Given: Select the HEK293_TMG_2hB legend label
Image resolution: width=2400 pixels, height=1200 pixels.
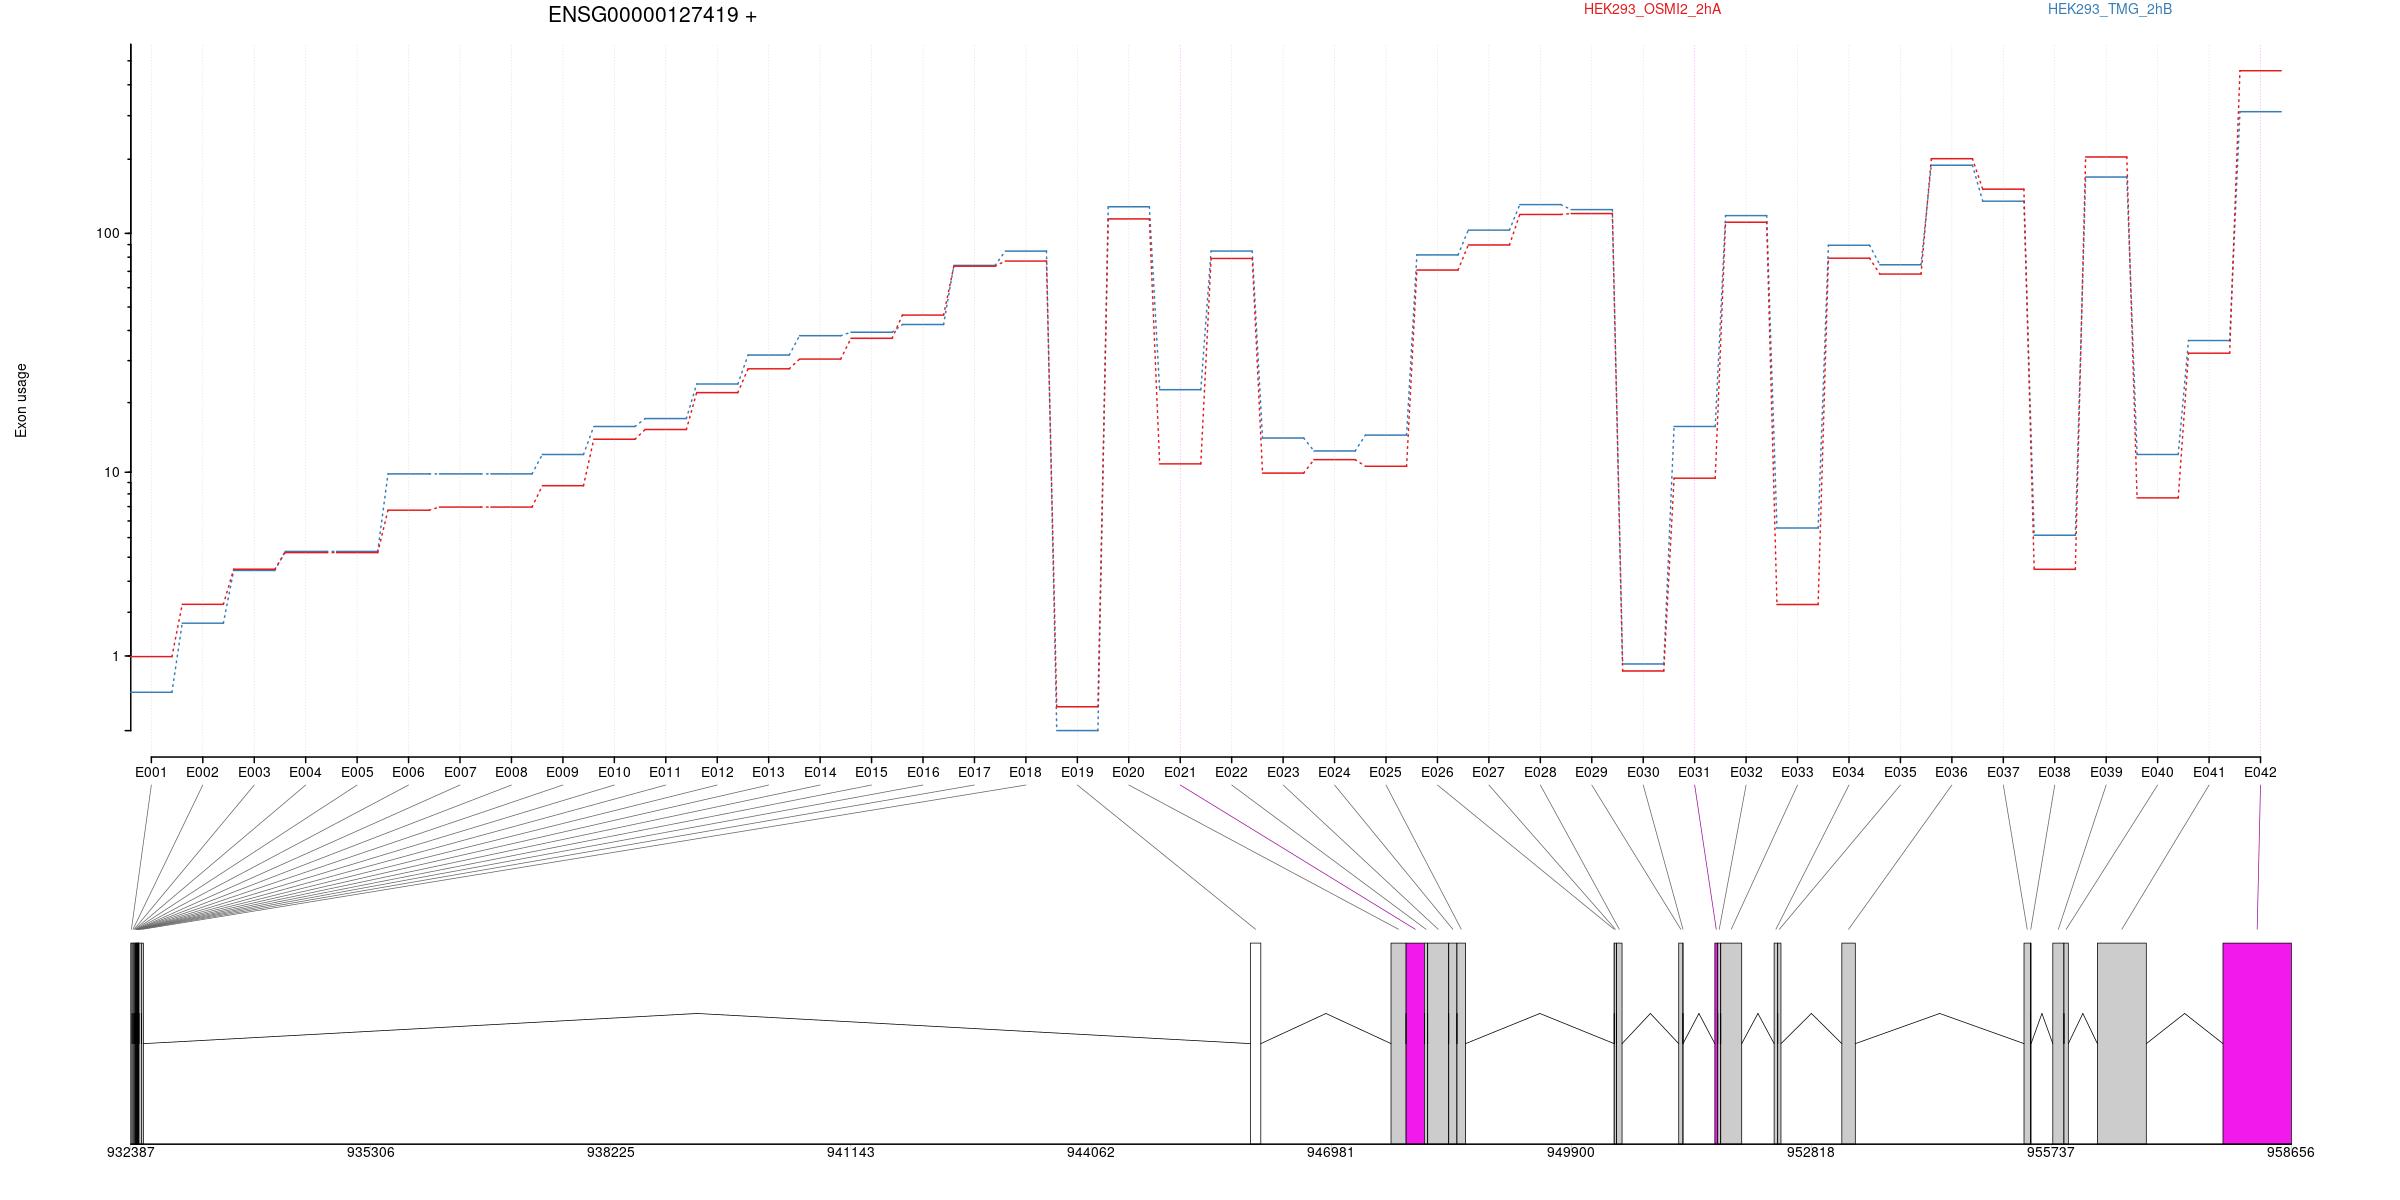Looking at the screenshot, I should pyautogui.click(x=2110, y=9).
